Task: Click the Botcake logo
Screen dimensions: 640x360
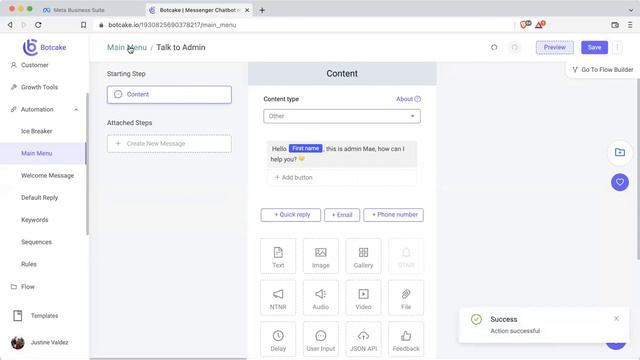Action: click(x=44, y=47)
